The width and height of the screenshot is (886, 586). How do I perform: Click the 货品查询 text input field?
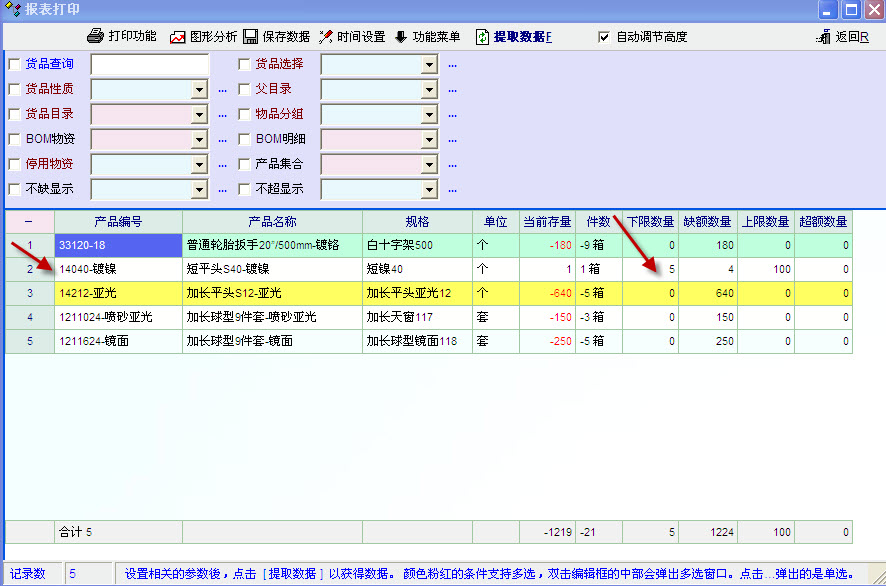point(150,64)
